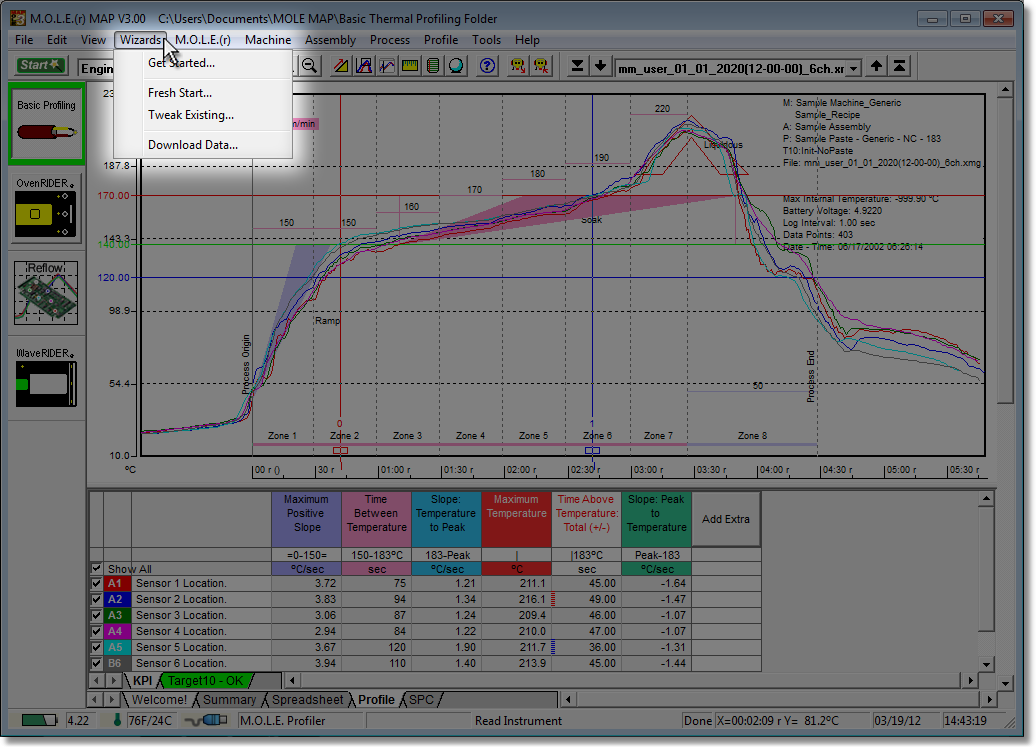Toggle the Sensor 2 Location checkbox
1036x749 pixels.
pos(96,600)
